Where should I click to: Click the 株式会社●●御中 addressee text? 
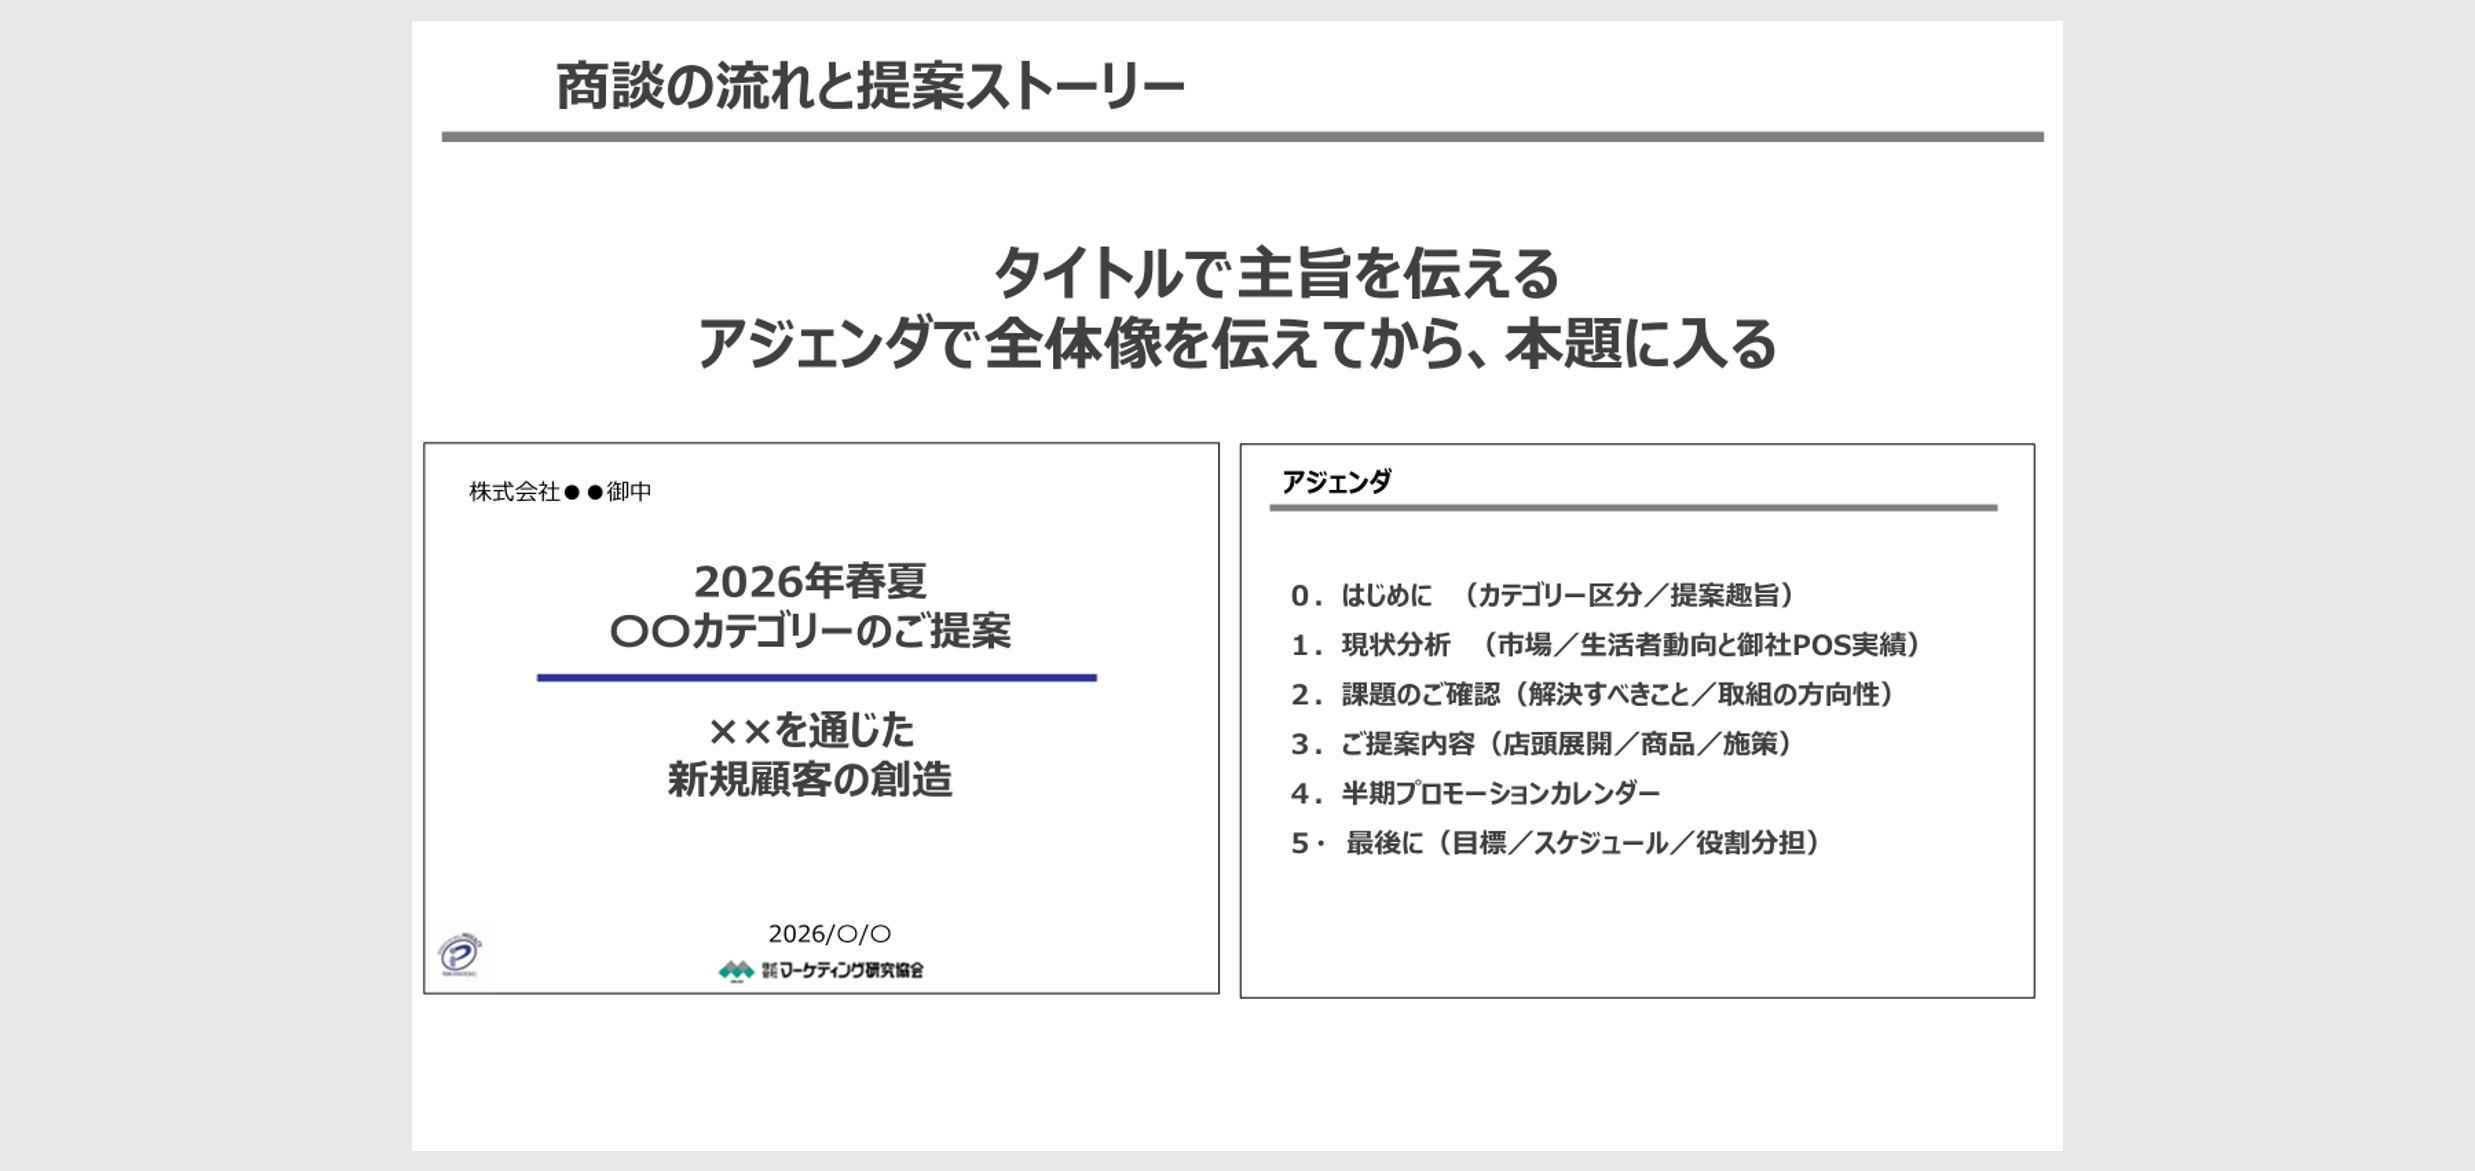click(560, 491)
